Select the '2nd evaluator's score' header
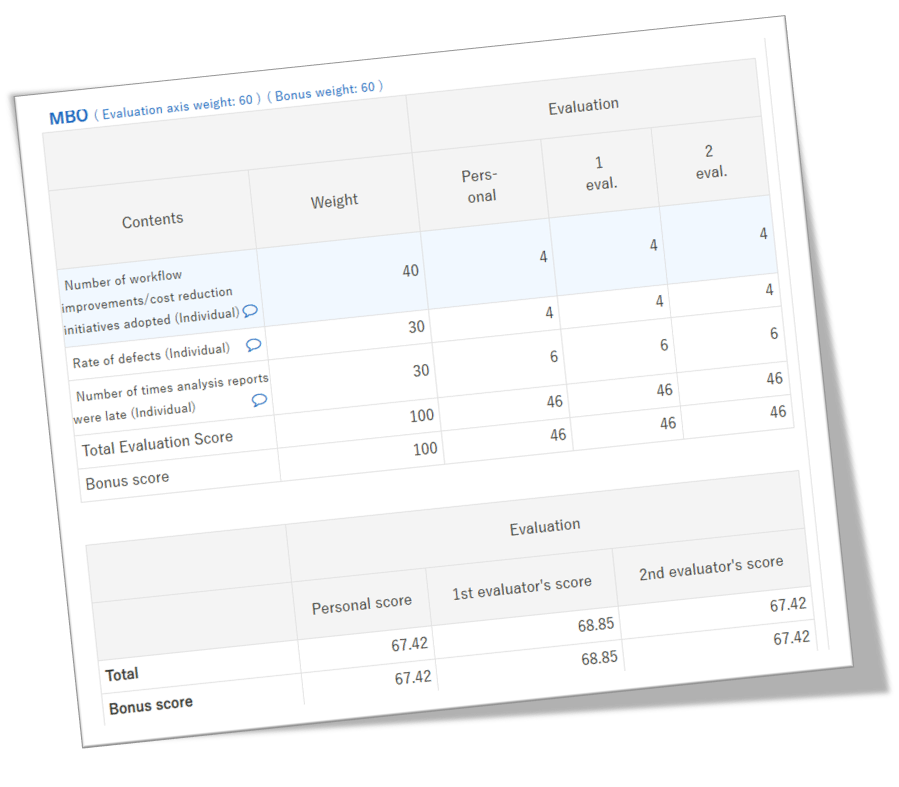Viewport: 899px width, 787px height. pyautogui.click(x=711, y=567)
